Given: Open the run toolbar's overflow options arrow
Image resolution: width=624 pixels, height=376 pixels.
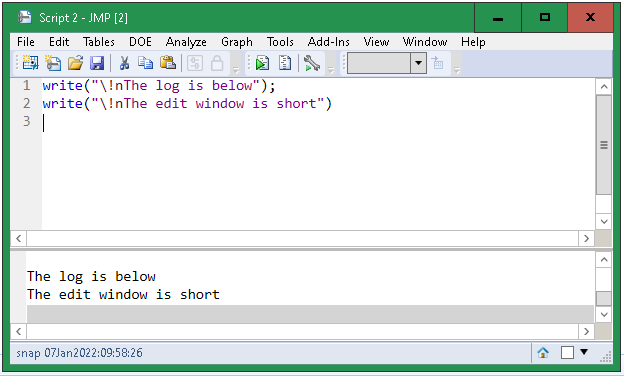Looking at the screenshot, I should (331, 70).
